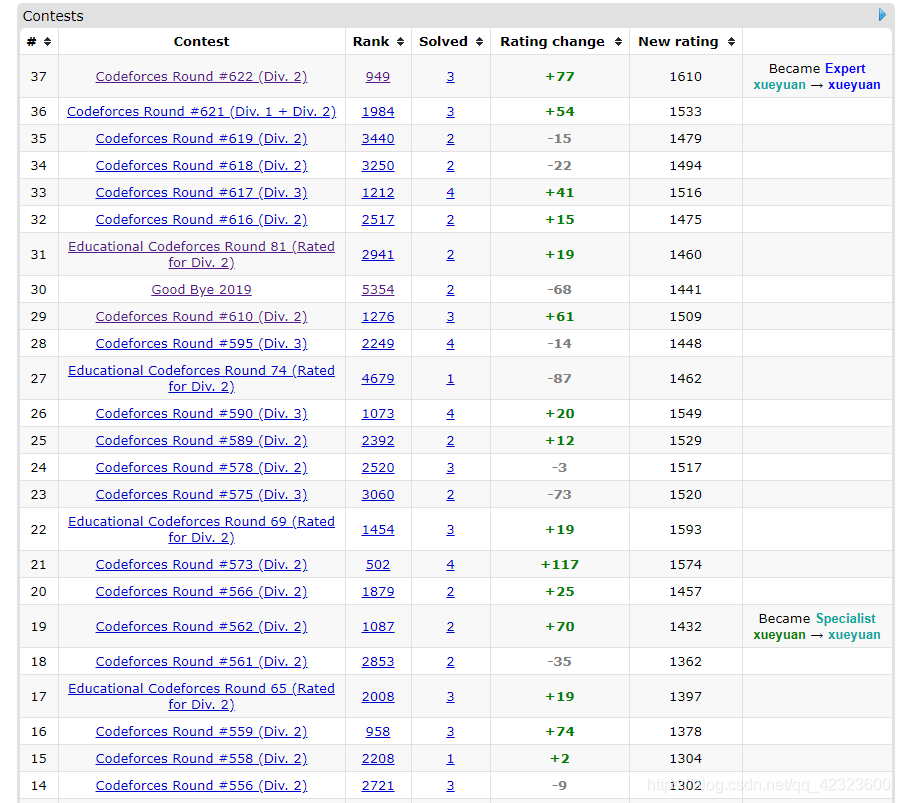Click the blue arrow next to Contests
Screen dimensions: 900x803
click(x=882, y=15)
